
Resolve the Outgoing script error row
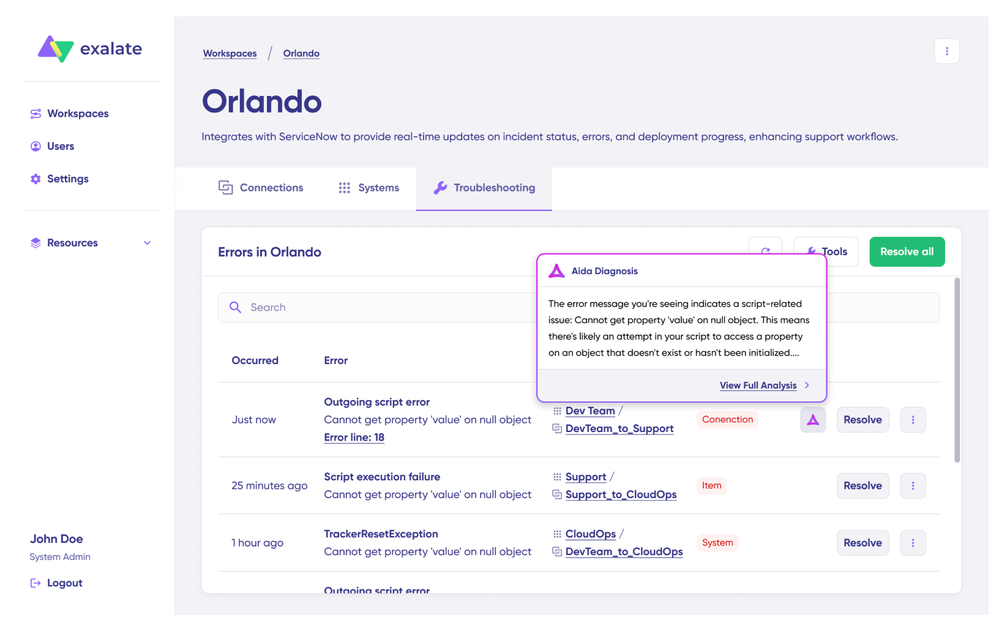point(863,420)
